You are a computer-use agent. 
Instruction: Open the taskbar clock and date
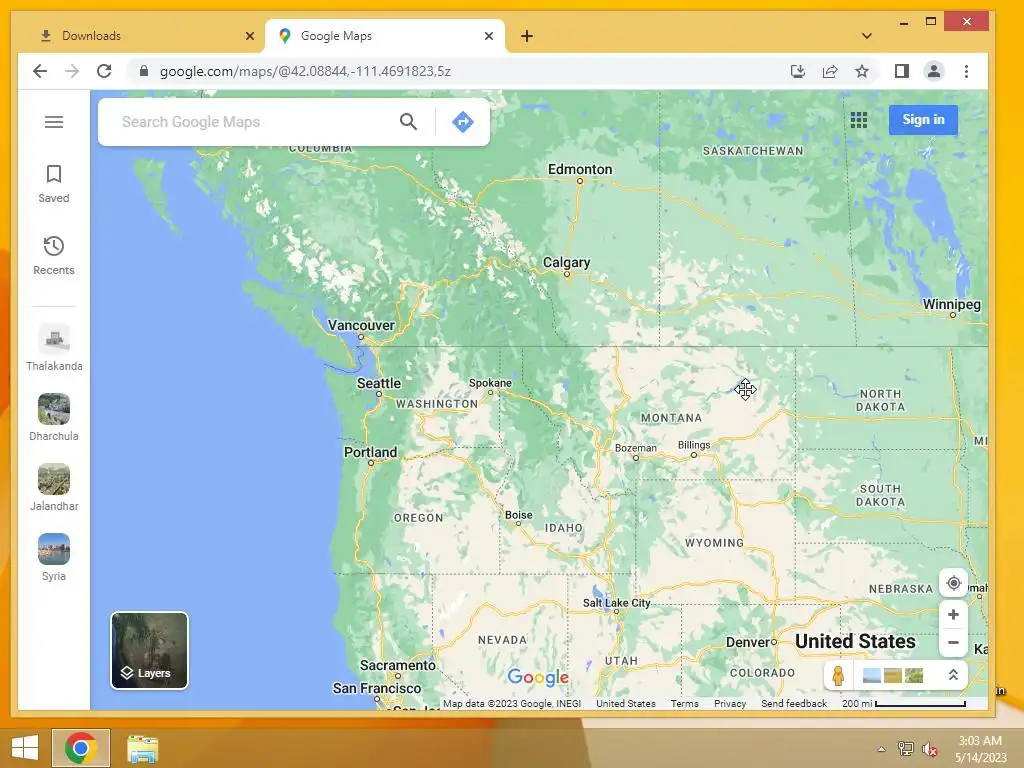pyautogui.click(x=980, y=749)
